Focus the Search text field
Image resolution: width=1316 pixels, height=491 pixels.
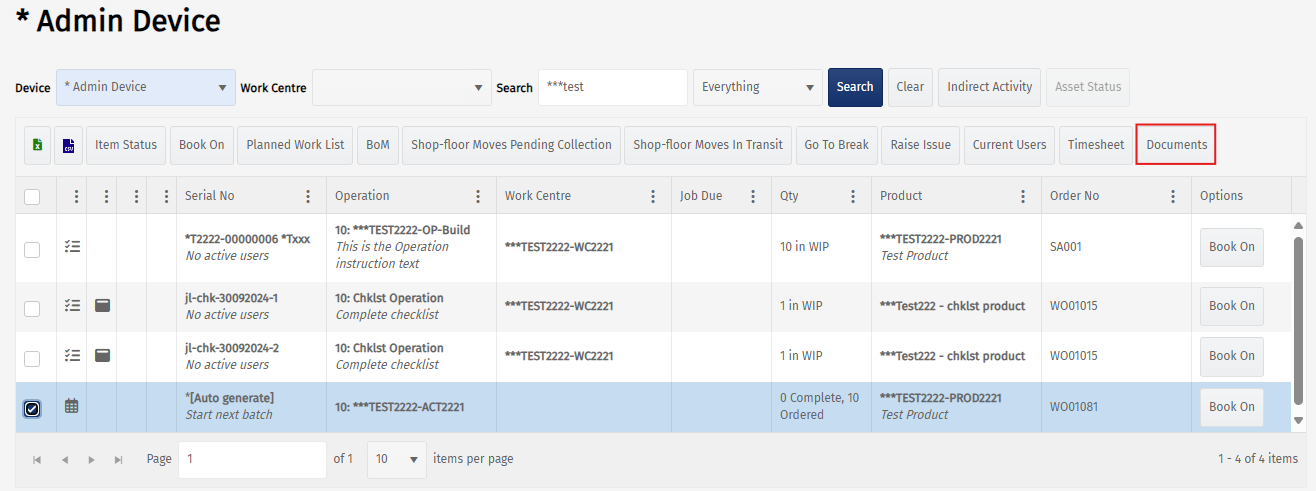coord(613,87)
